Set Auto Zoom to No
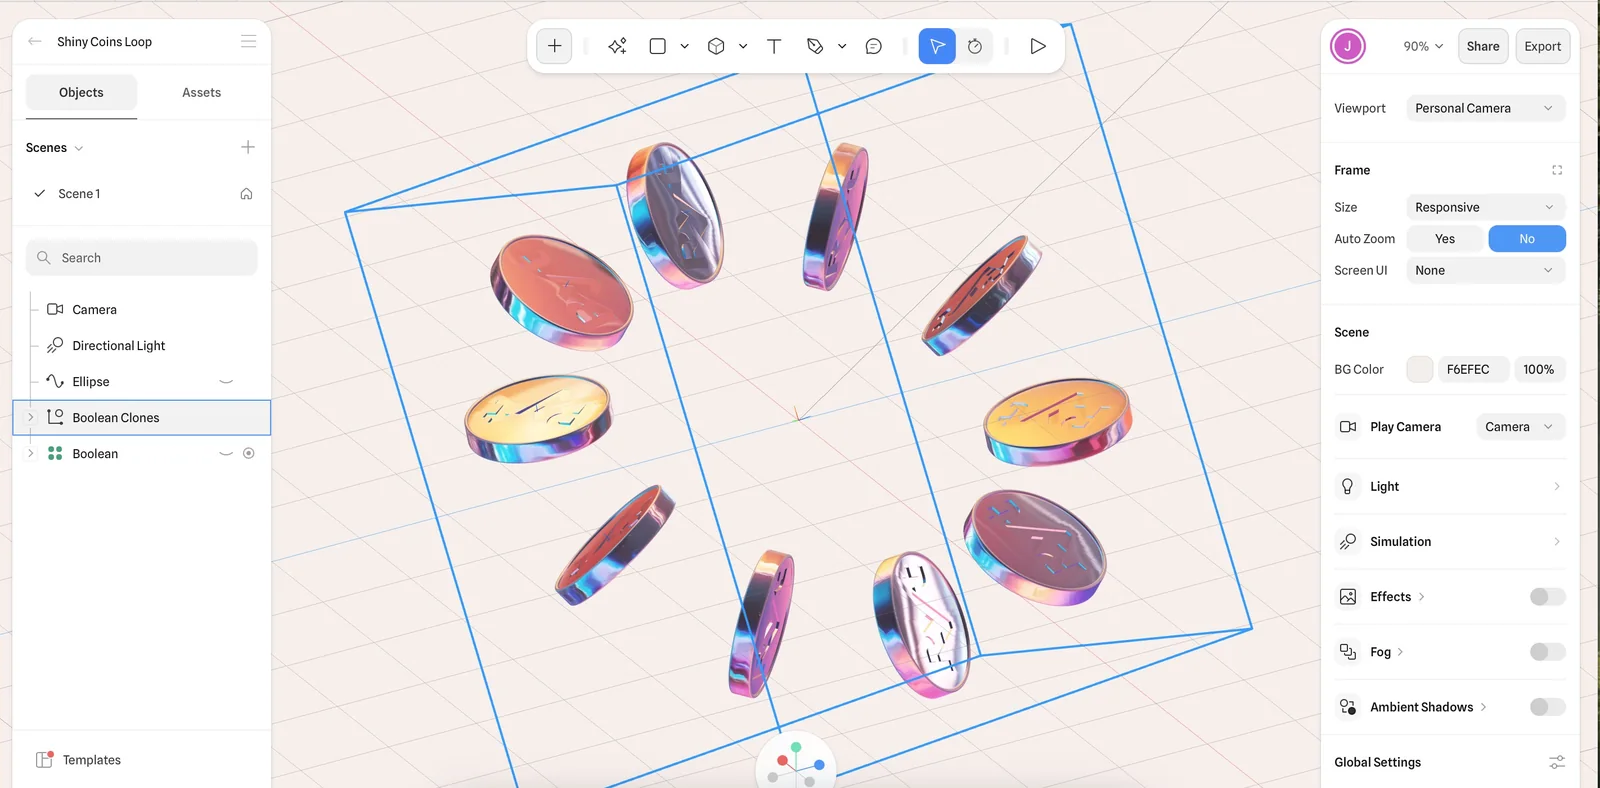1600x788 pixels. tap(1527, 239)
